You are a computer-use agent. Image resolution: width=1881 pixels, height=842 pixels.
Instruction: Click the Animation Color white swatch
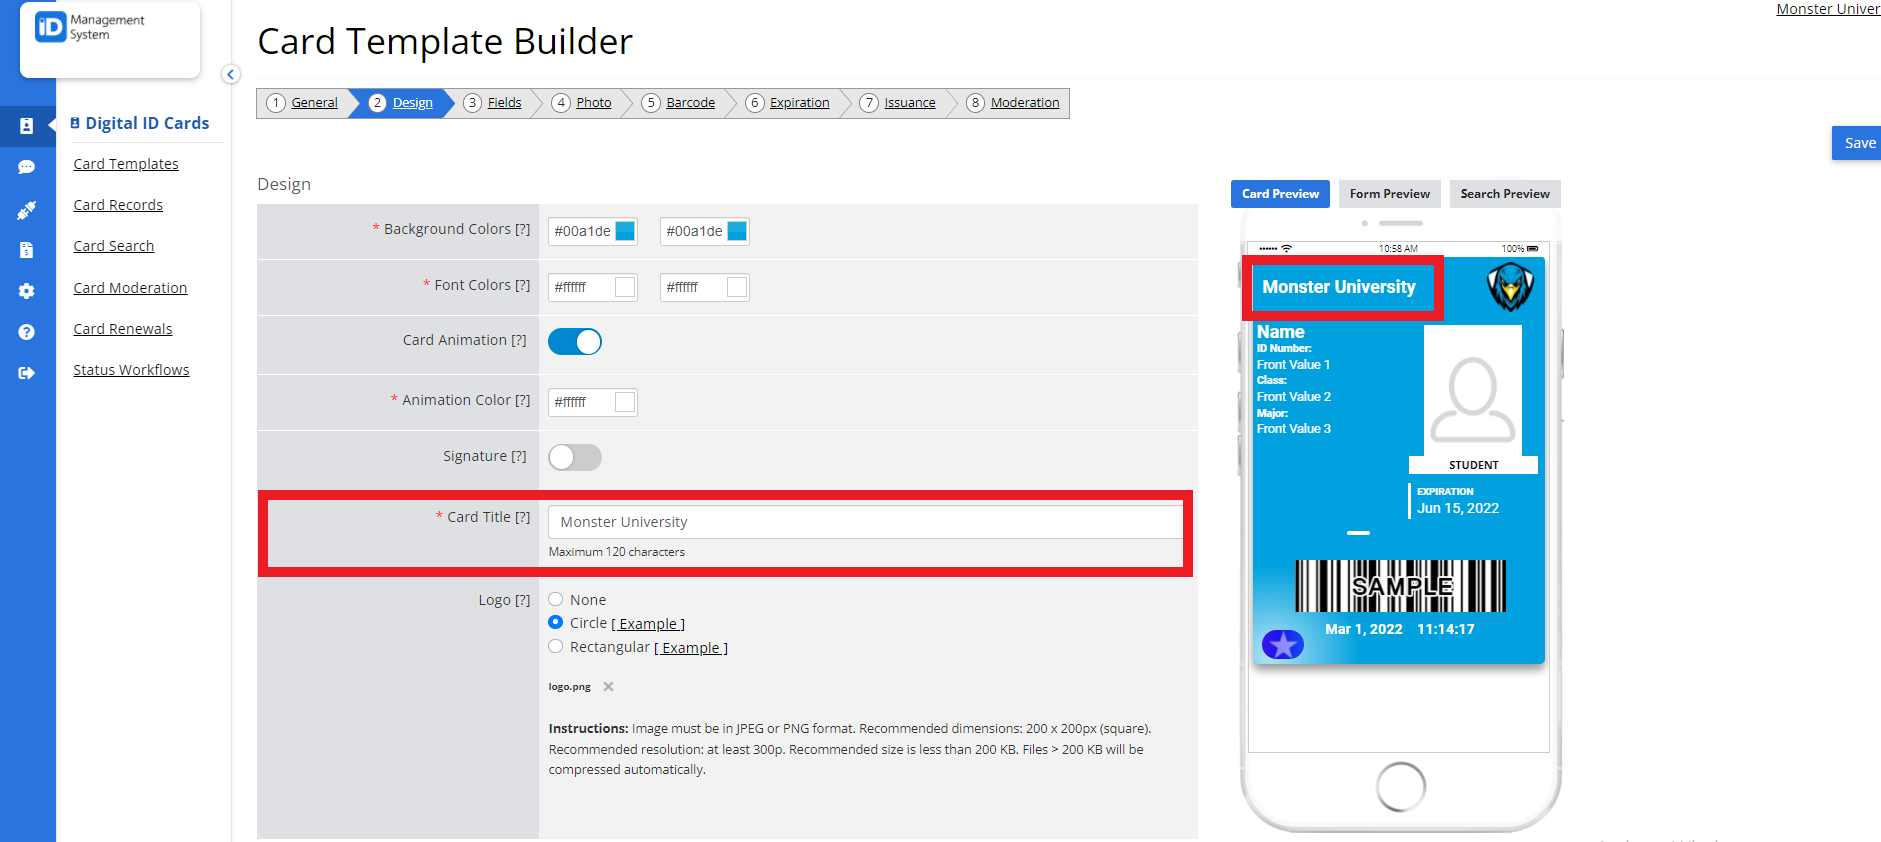click(x=625, y=402)
